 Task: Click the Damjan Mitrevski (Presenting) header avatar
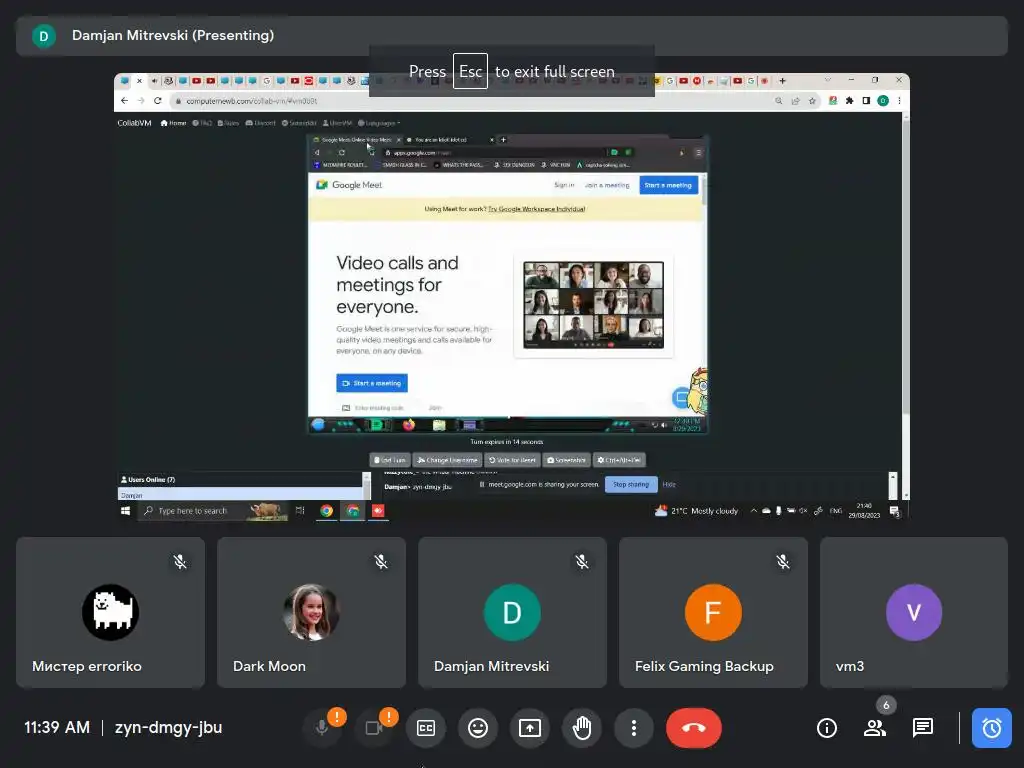point(44,36)
